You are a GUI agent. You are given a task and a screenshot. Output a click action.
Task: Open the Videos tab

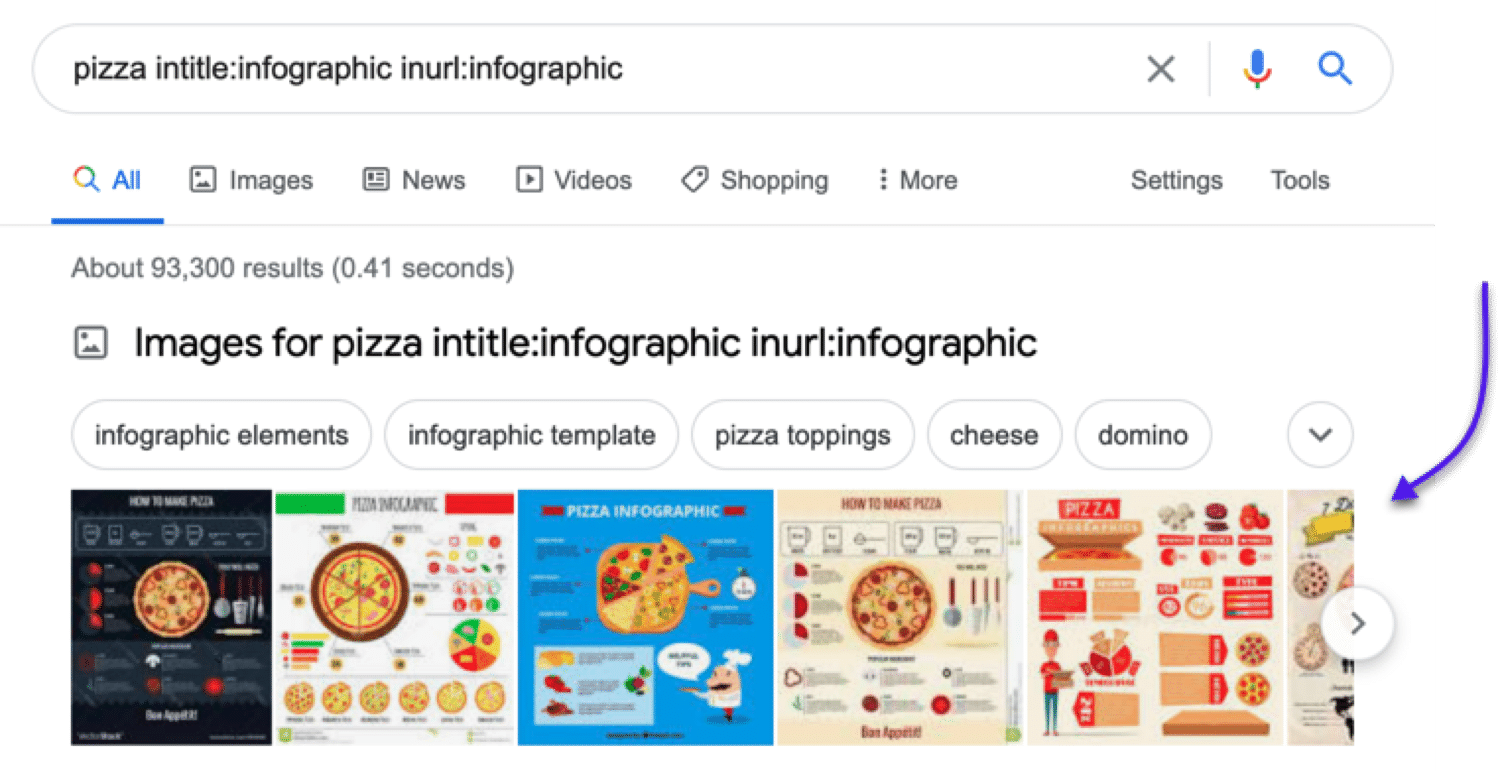(x=592, y=180)
